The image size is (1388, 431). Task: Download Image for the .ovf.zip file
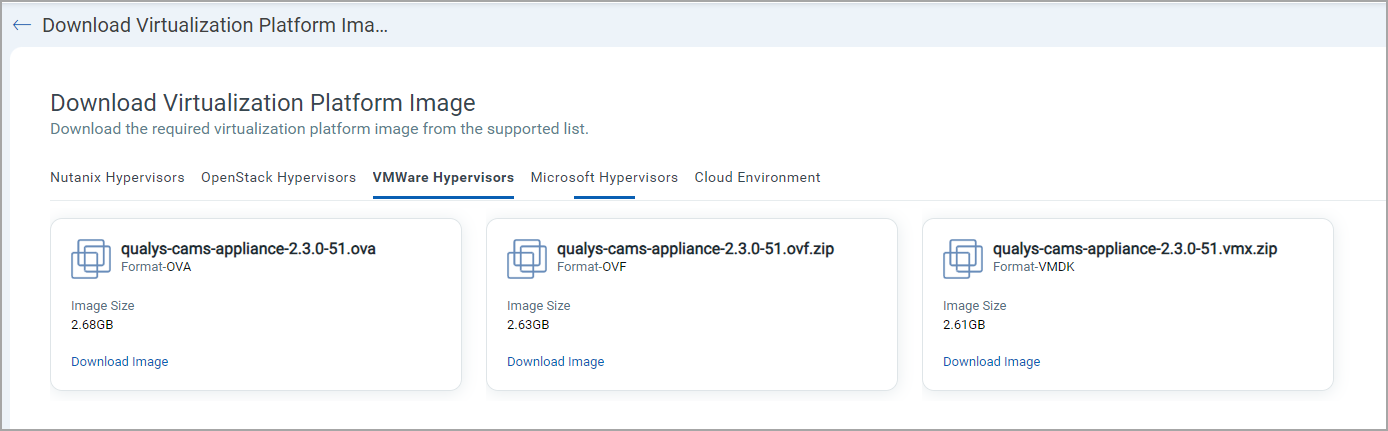pyautogui.click(x=555, y=362)
